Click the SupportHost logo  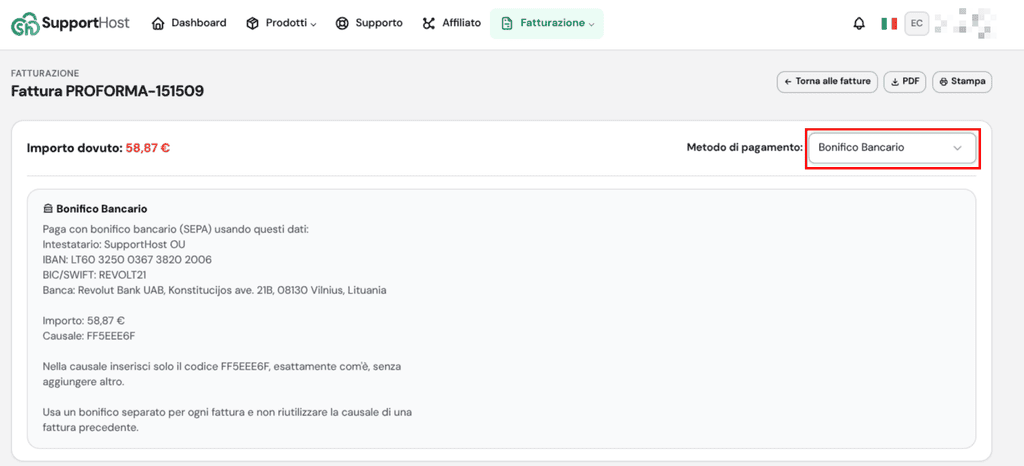point(70,23)
